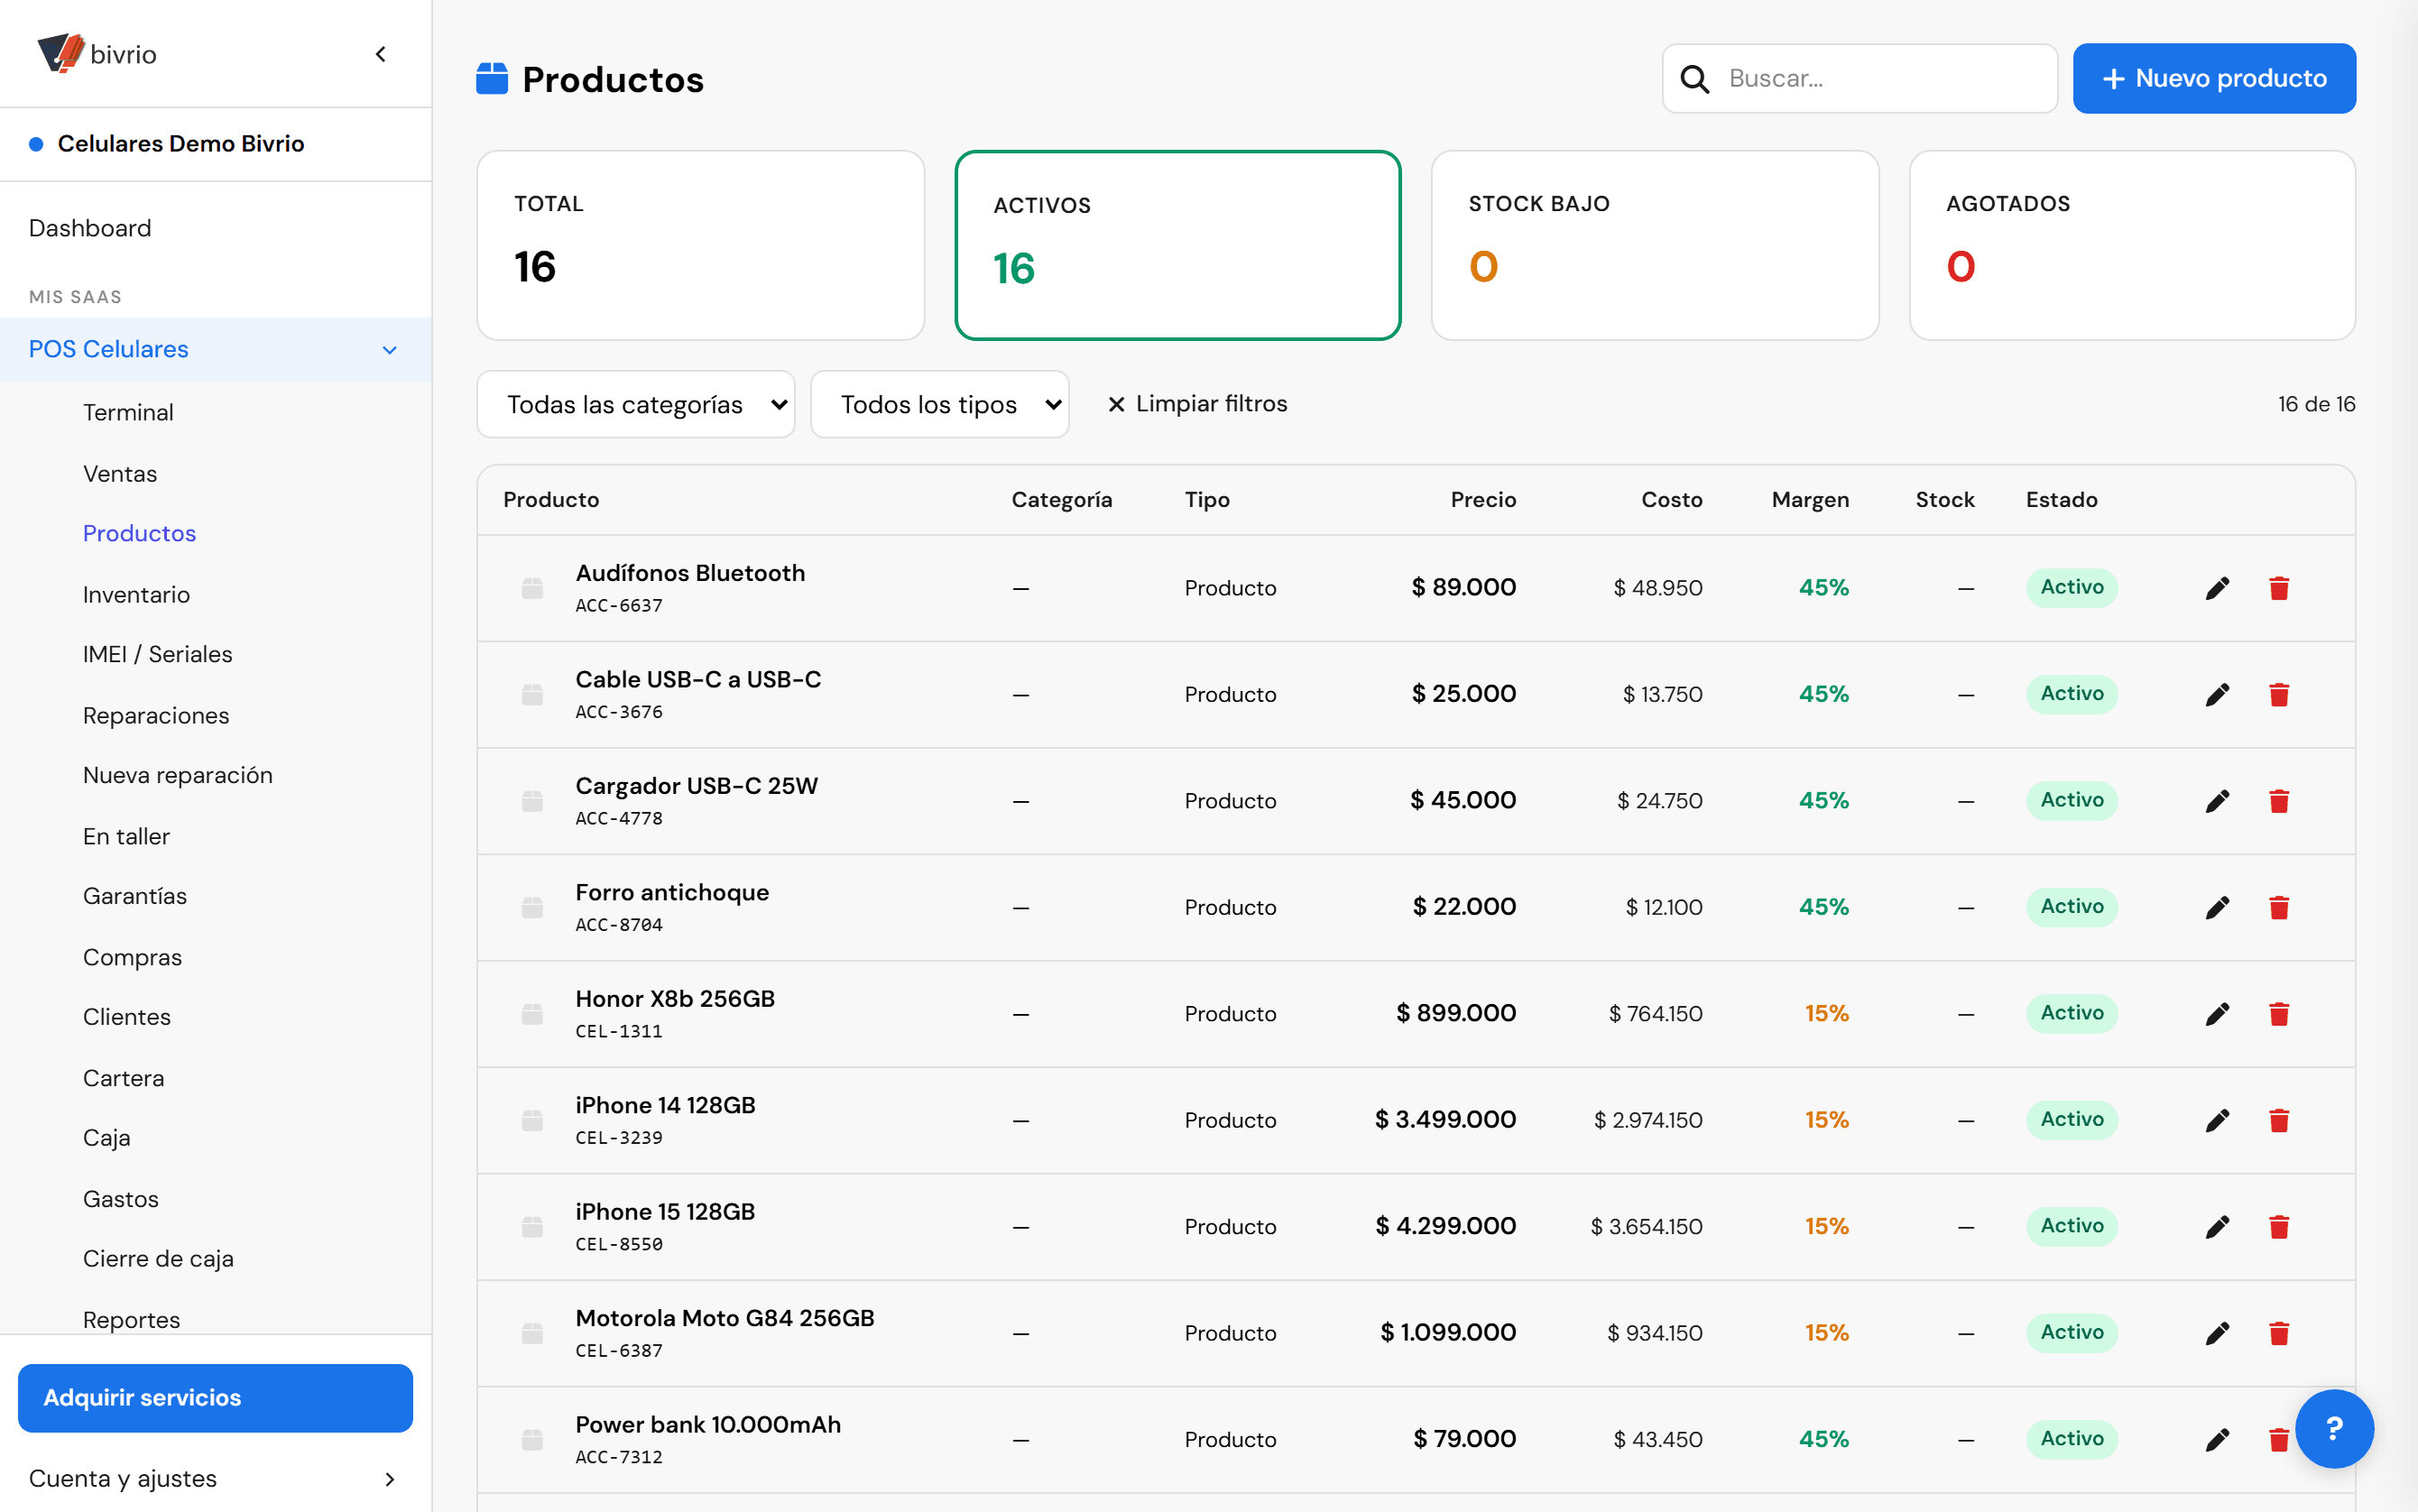Image resolution: width=2418 pixels, height=1512 pixels.
Task: Open En taller
Action: [126, 836]
